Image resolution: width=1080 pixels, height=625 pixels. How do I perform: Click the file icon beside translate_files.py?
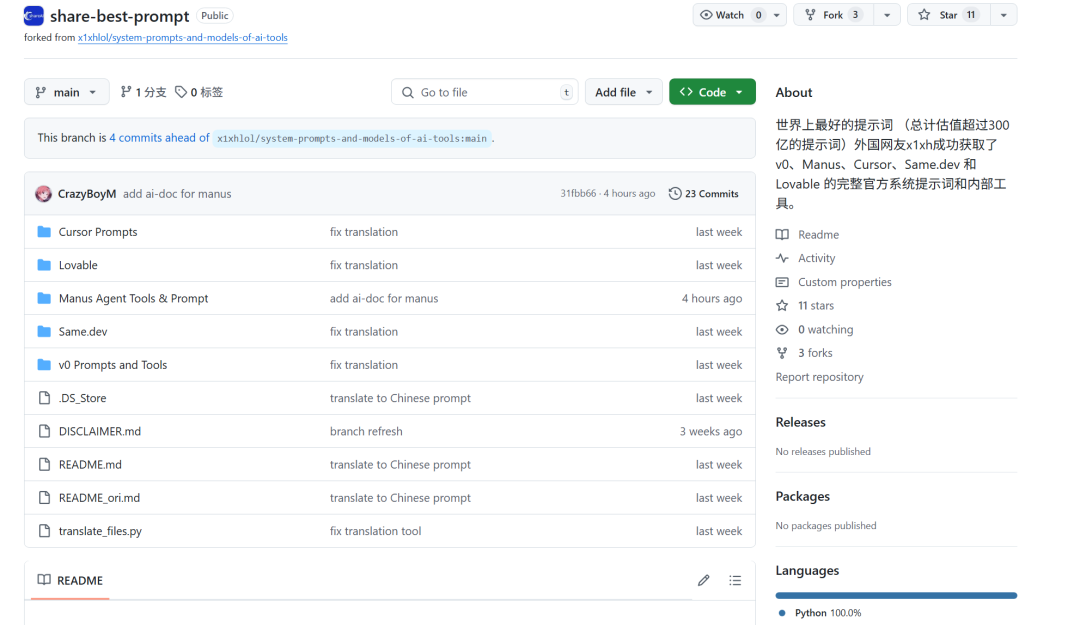click(x=44, y=531)
